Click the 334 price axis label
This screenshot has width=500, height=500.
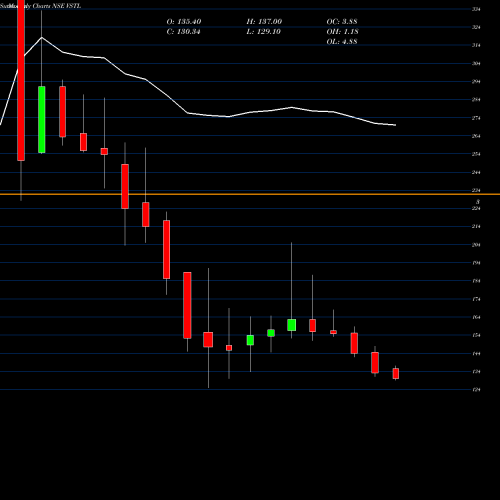coord(476,9)
